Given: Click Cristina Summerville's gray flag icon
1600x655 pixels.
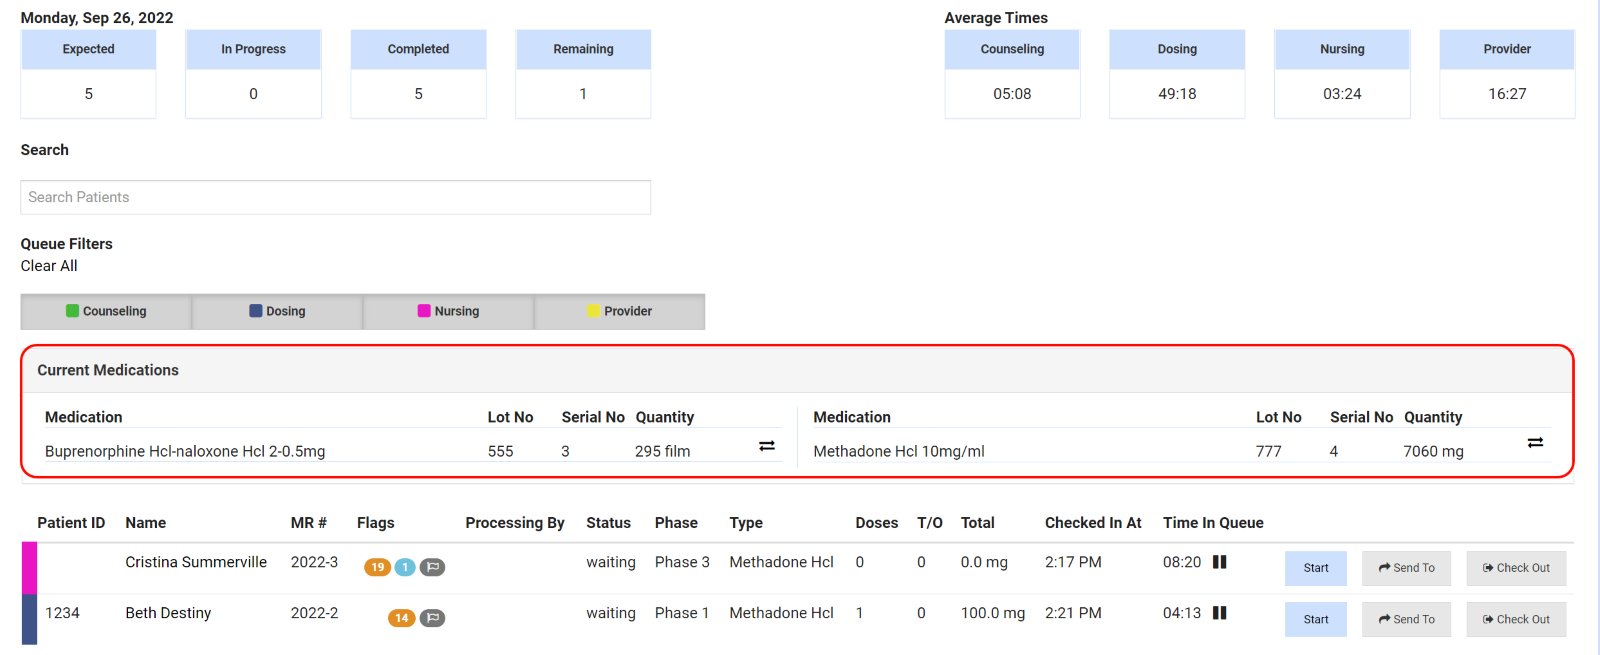Looking at the screenshot, I should (x=432, y=567).
